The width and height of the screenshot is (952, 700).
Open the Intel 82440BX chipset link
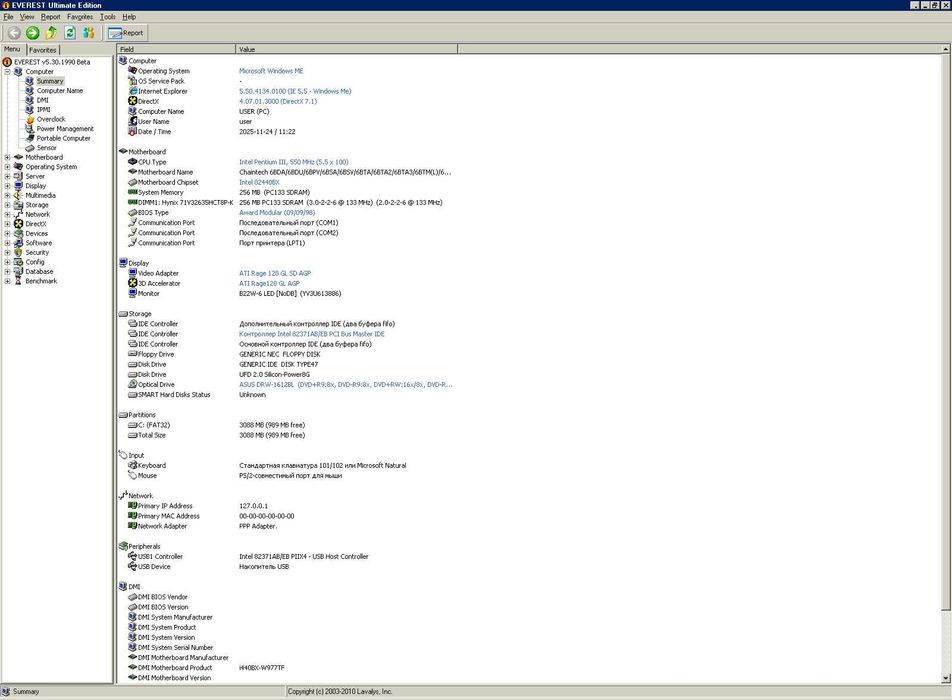coord(259,182)
